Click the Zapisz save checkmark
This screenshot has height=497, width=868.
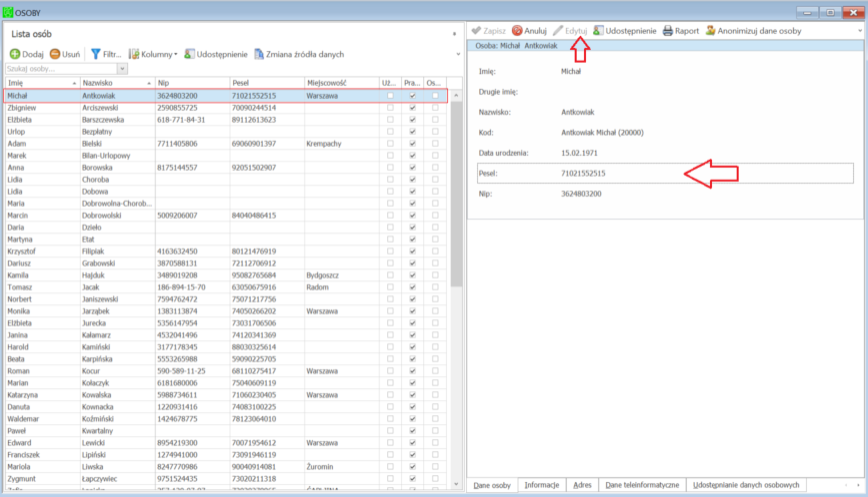pos(476,30)
